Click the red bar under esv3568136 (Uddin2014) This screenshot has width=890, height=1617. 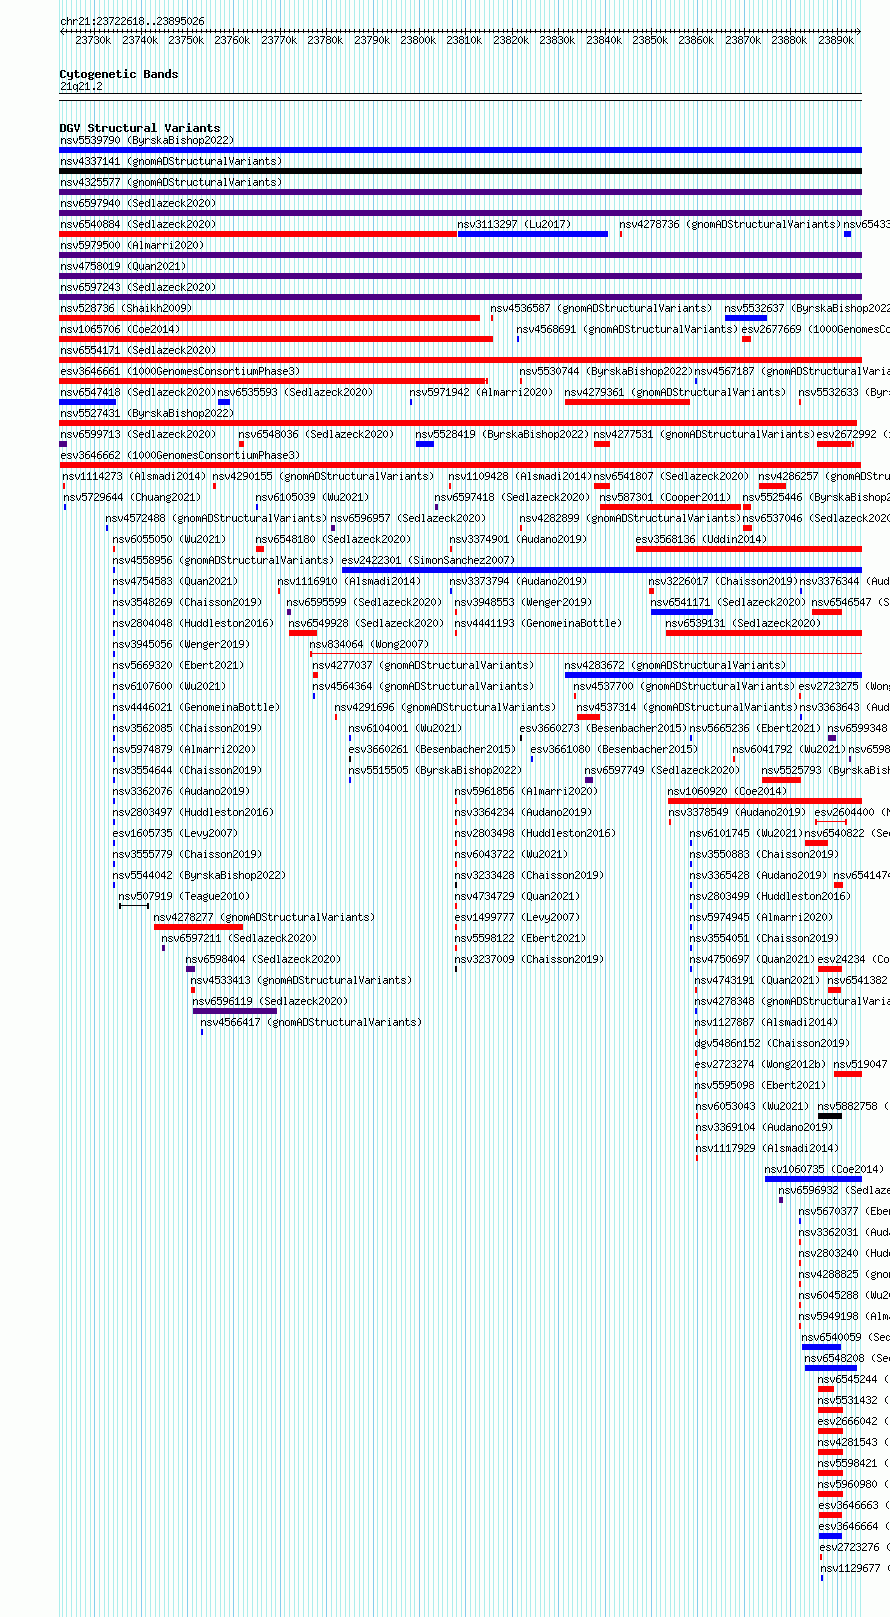[x=748, y=549]
